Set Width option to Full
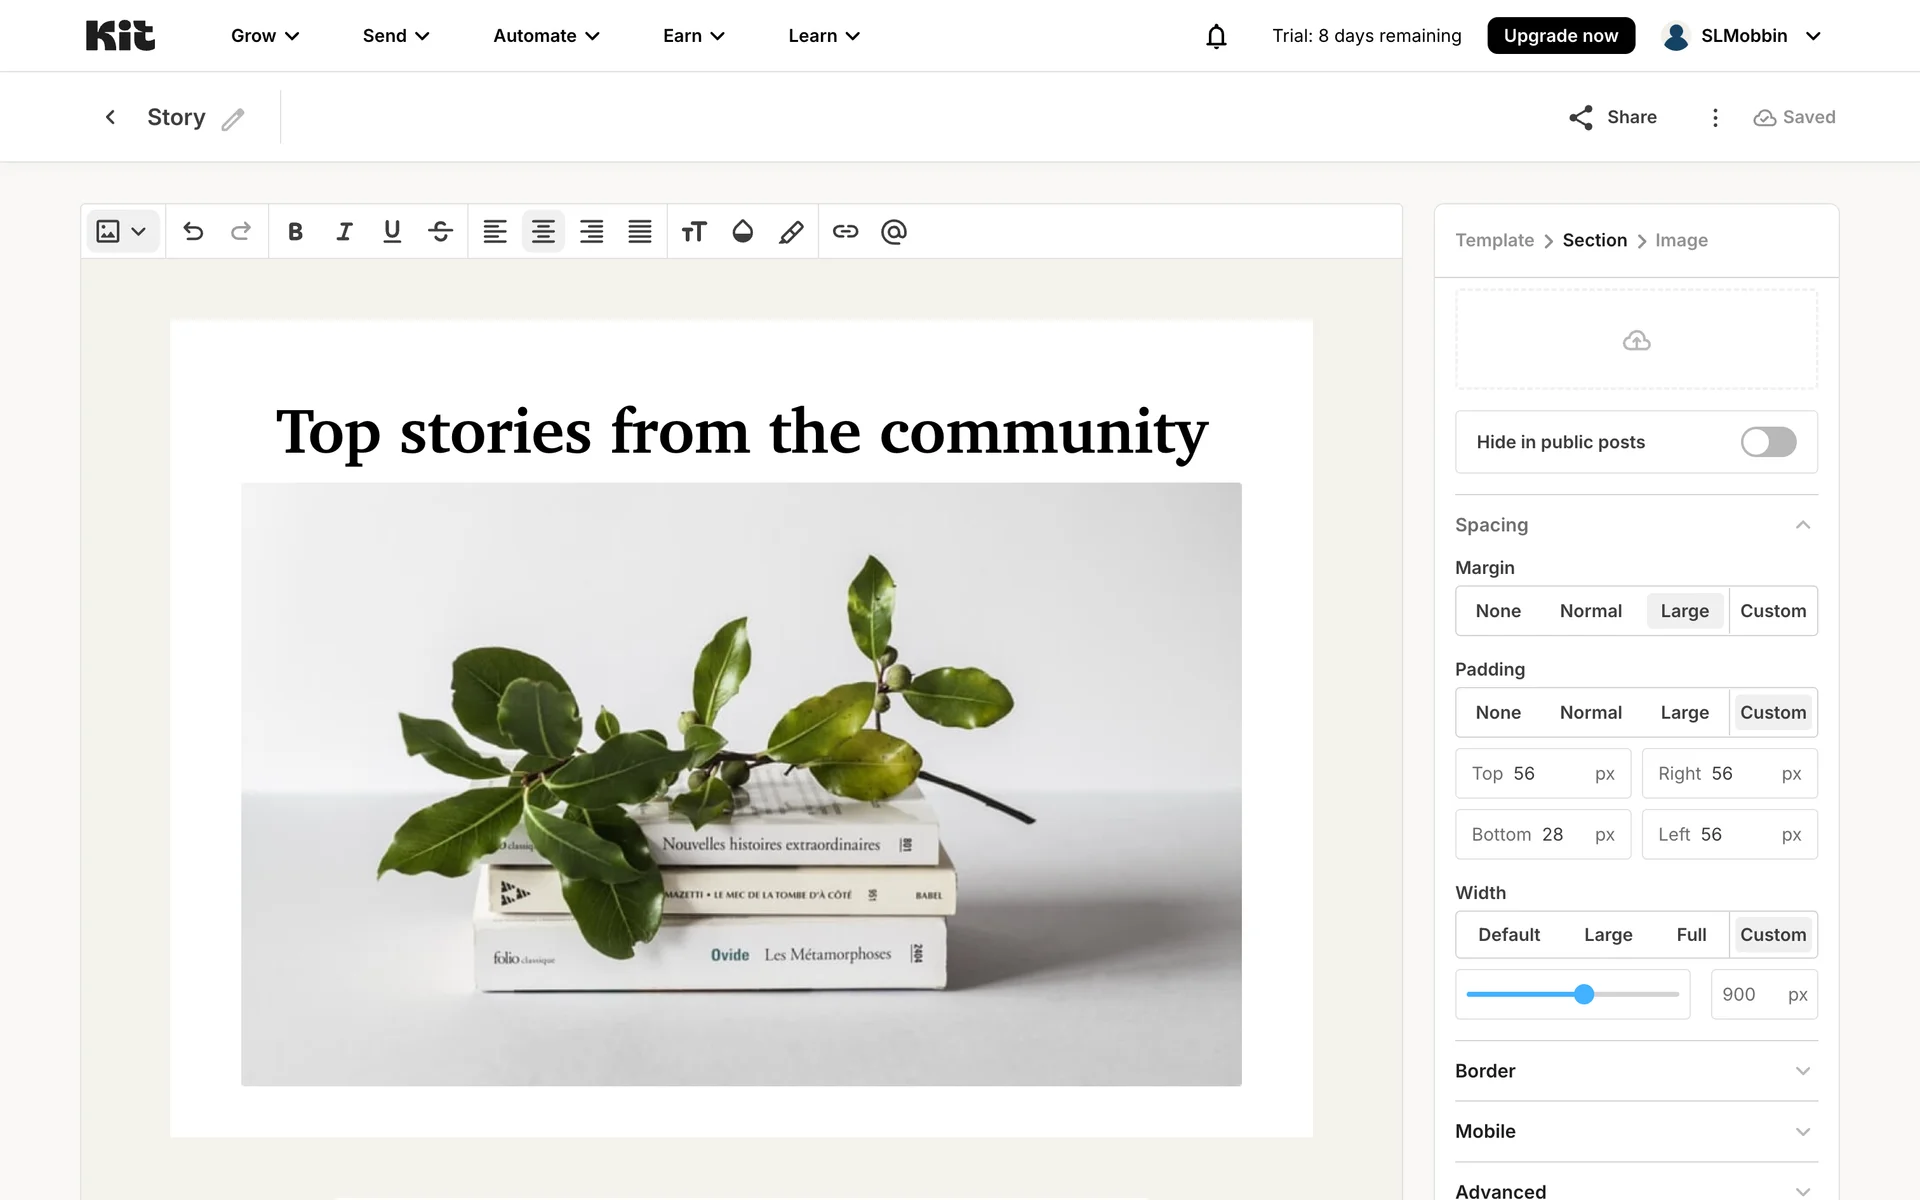The width and height of the screenshot is (1920, 1200). click(1691, 935)
